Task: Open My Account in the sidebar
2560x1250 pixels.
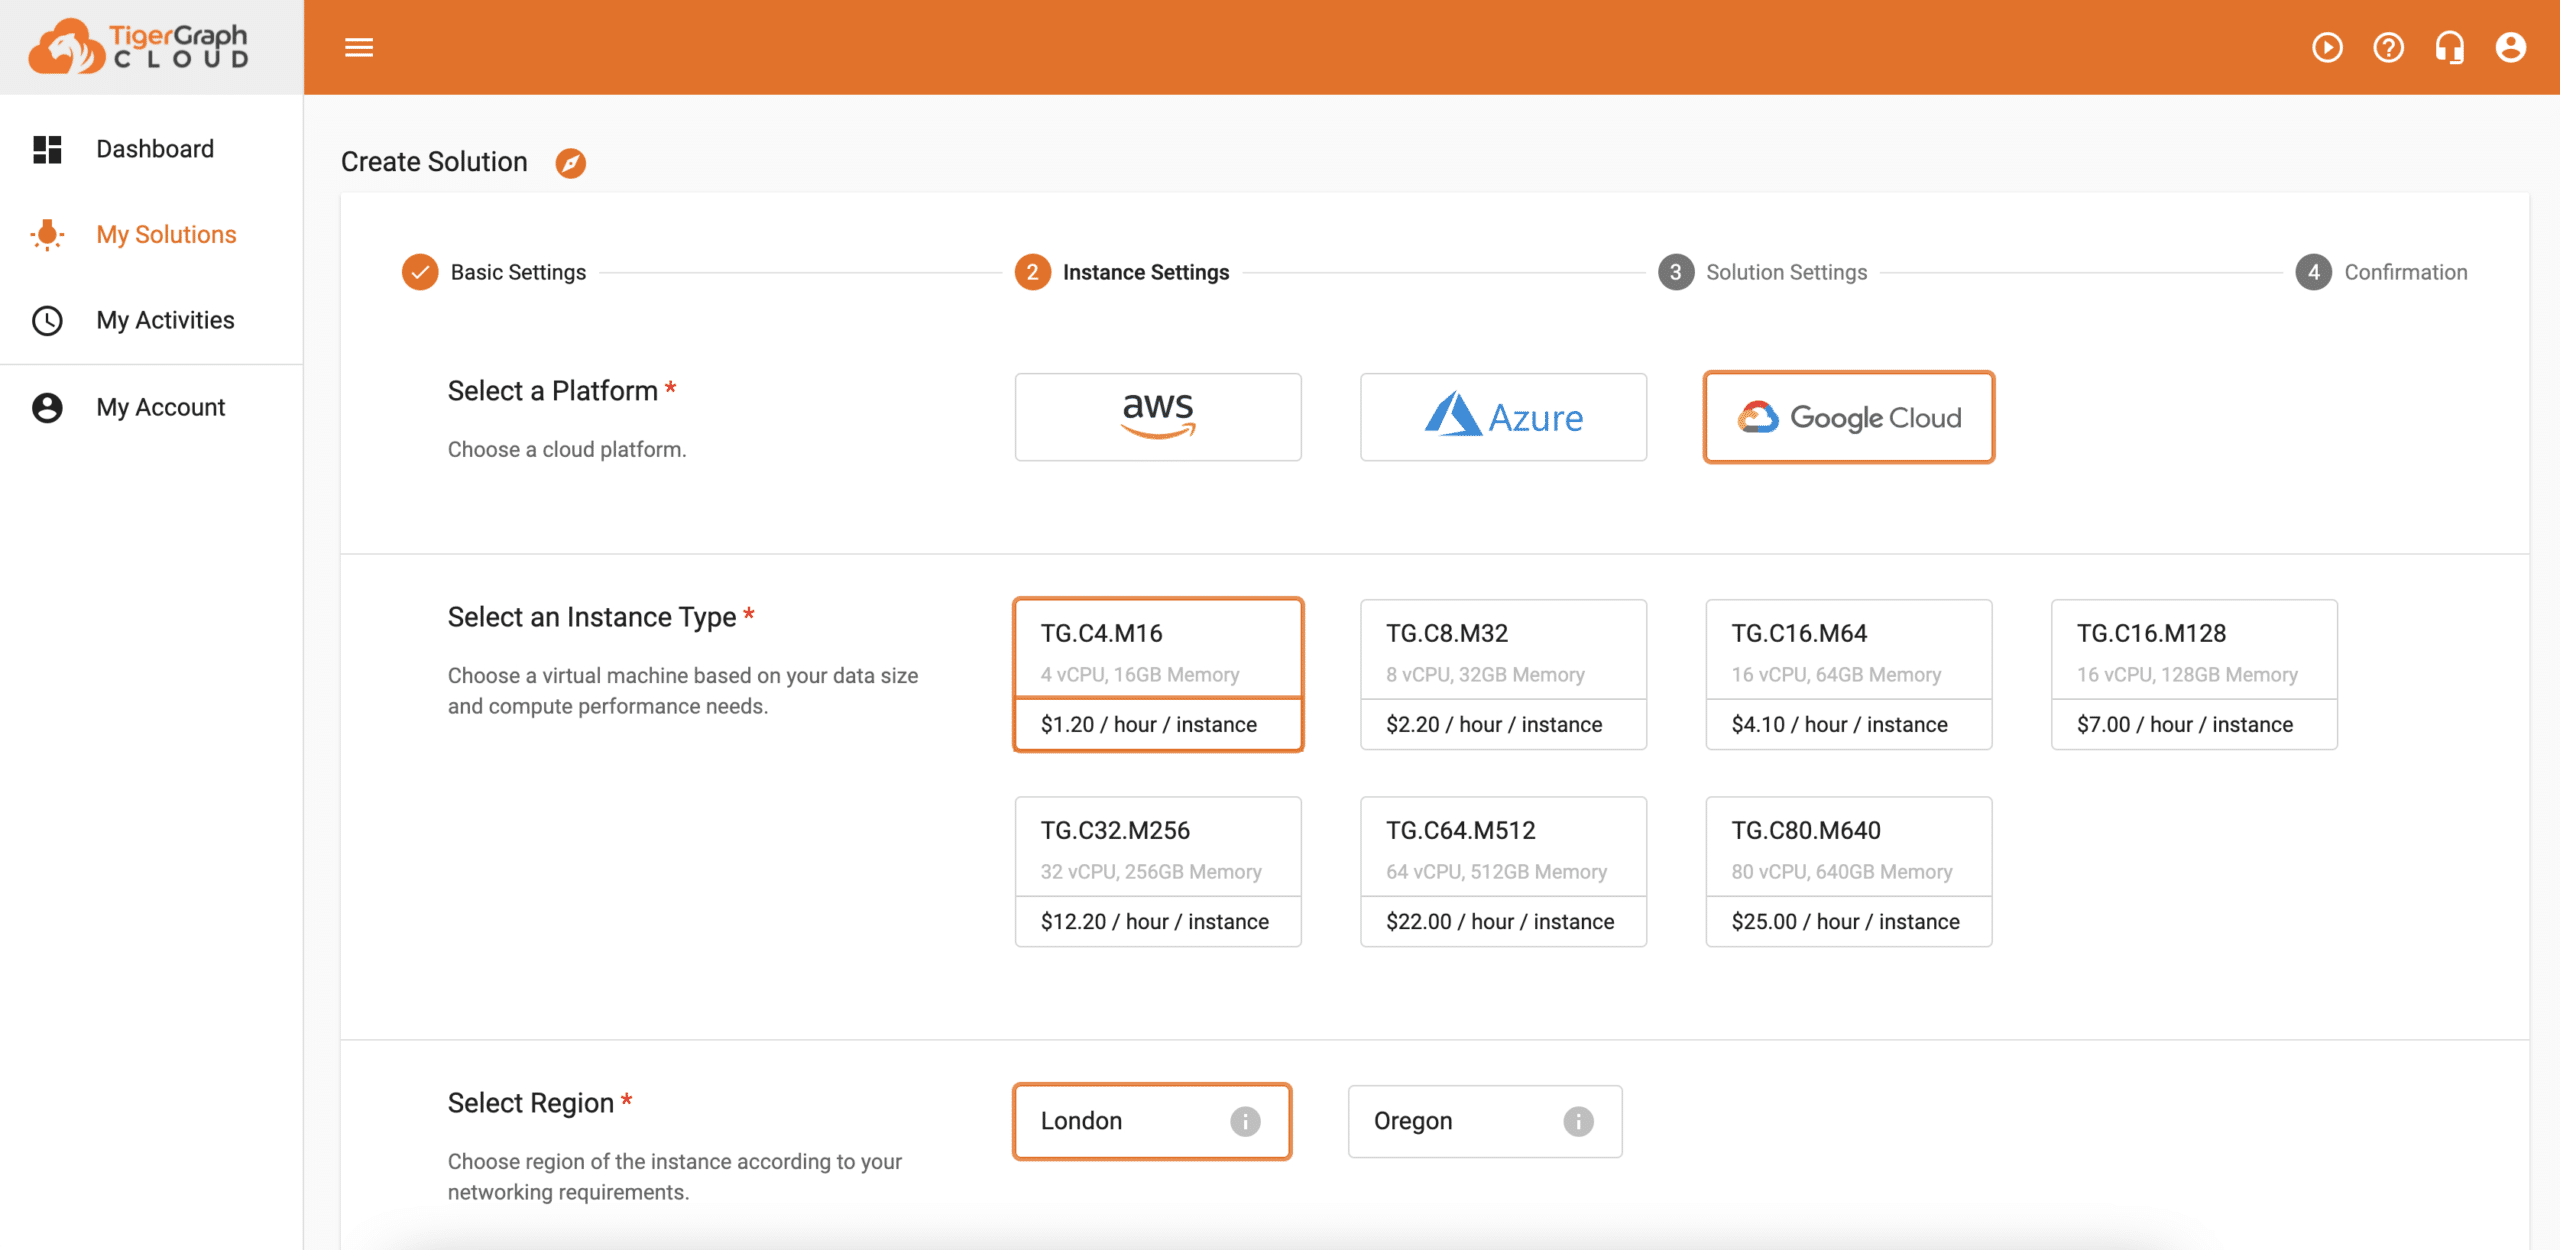Action: [152, 407]
